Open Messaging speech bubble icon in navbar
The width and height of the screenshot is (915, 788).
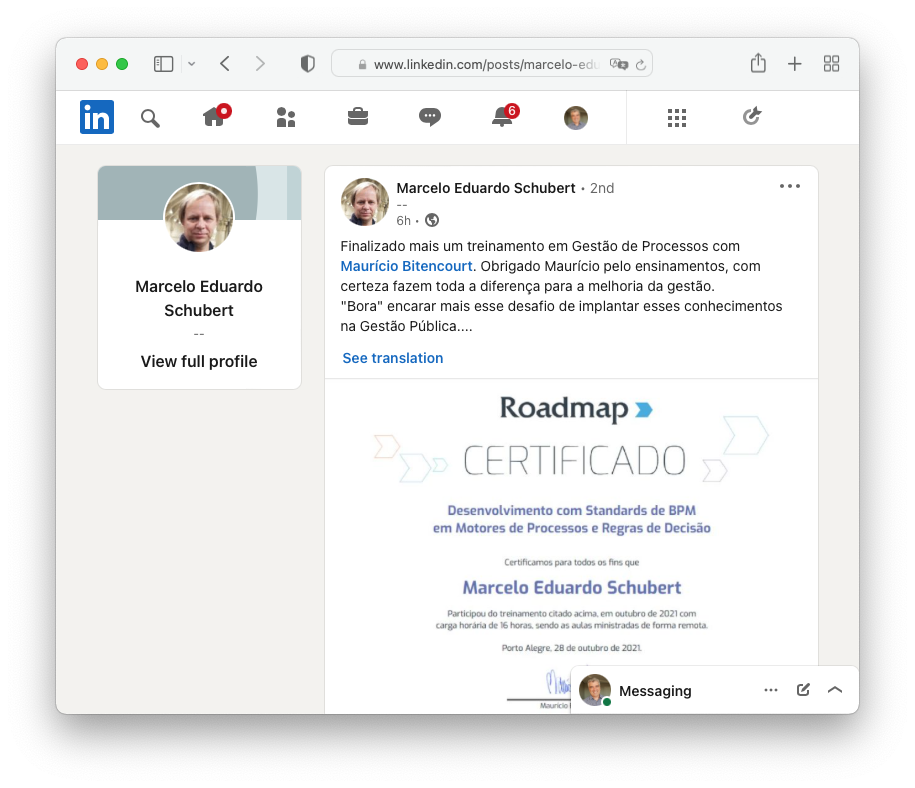[430, 117]
